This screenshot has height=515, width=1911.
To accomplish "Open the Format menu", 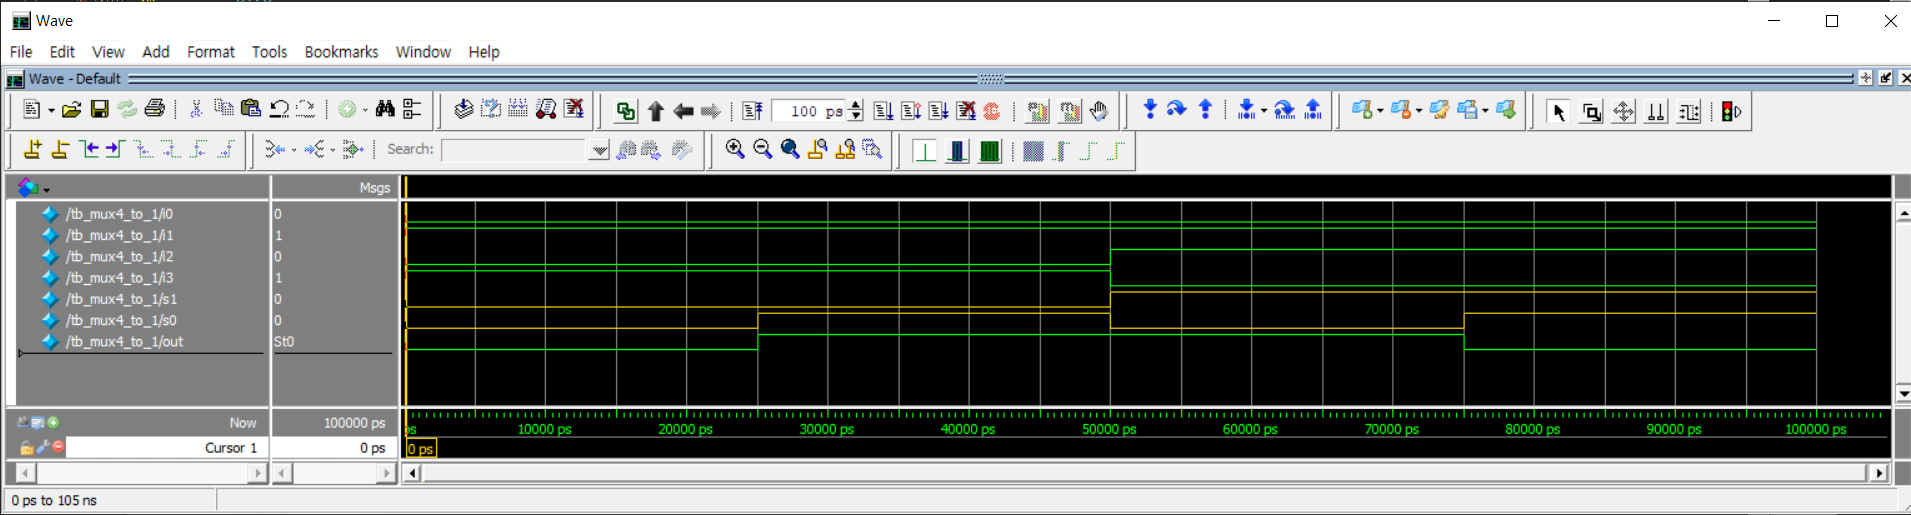I will [x=211, y=52].
